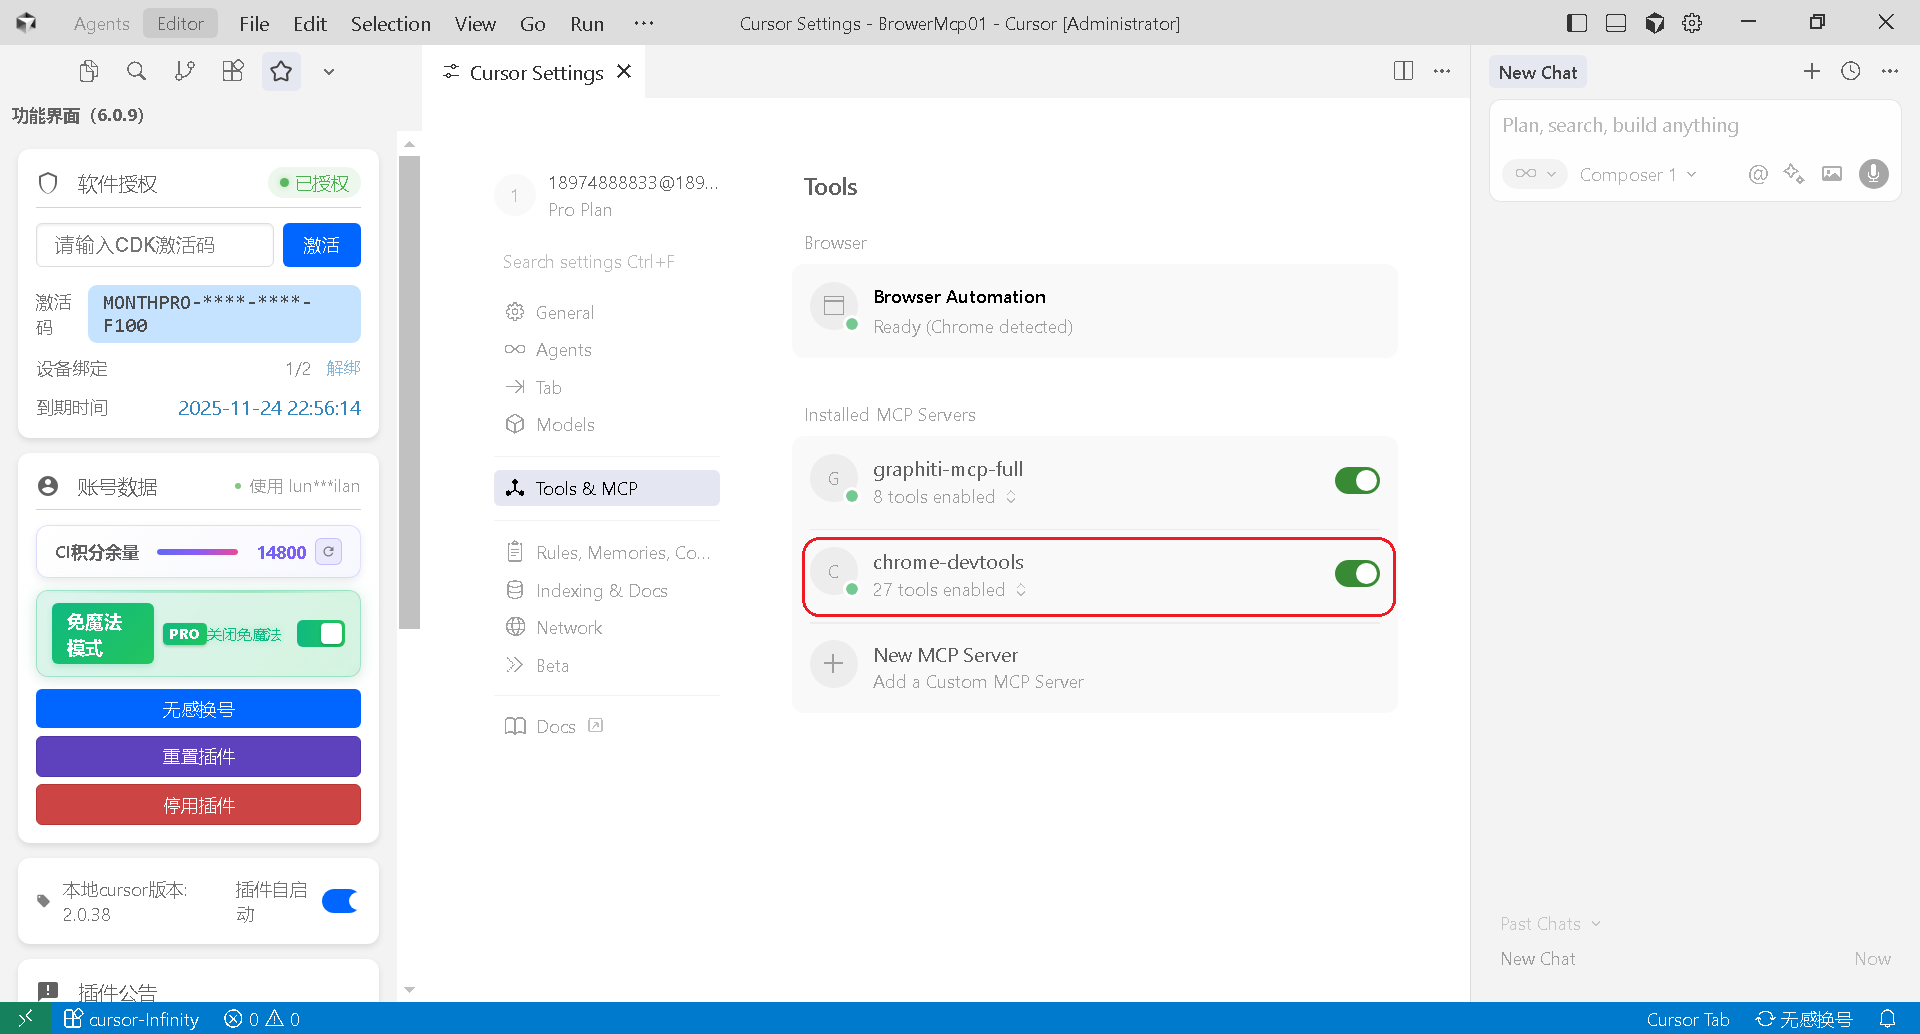Open the Extensions icon in activity bar
1920x1034 pixels.
click(233, 71)
